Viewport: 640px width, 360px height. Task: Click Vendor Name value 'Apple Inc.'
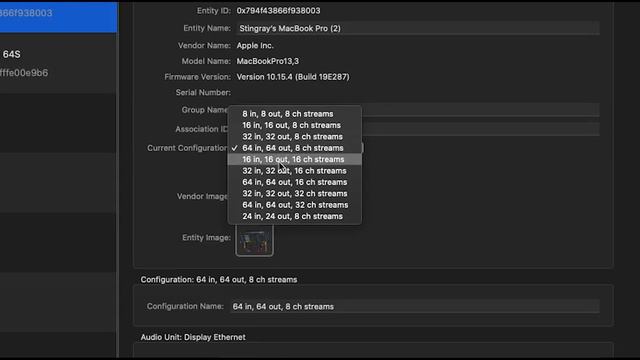255,46
